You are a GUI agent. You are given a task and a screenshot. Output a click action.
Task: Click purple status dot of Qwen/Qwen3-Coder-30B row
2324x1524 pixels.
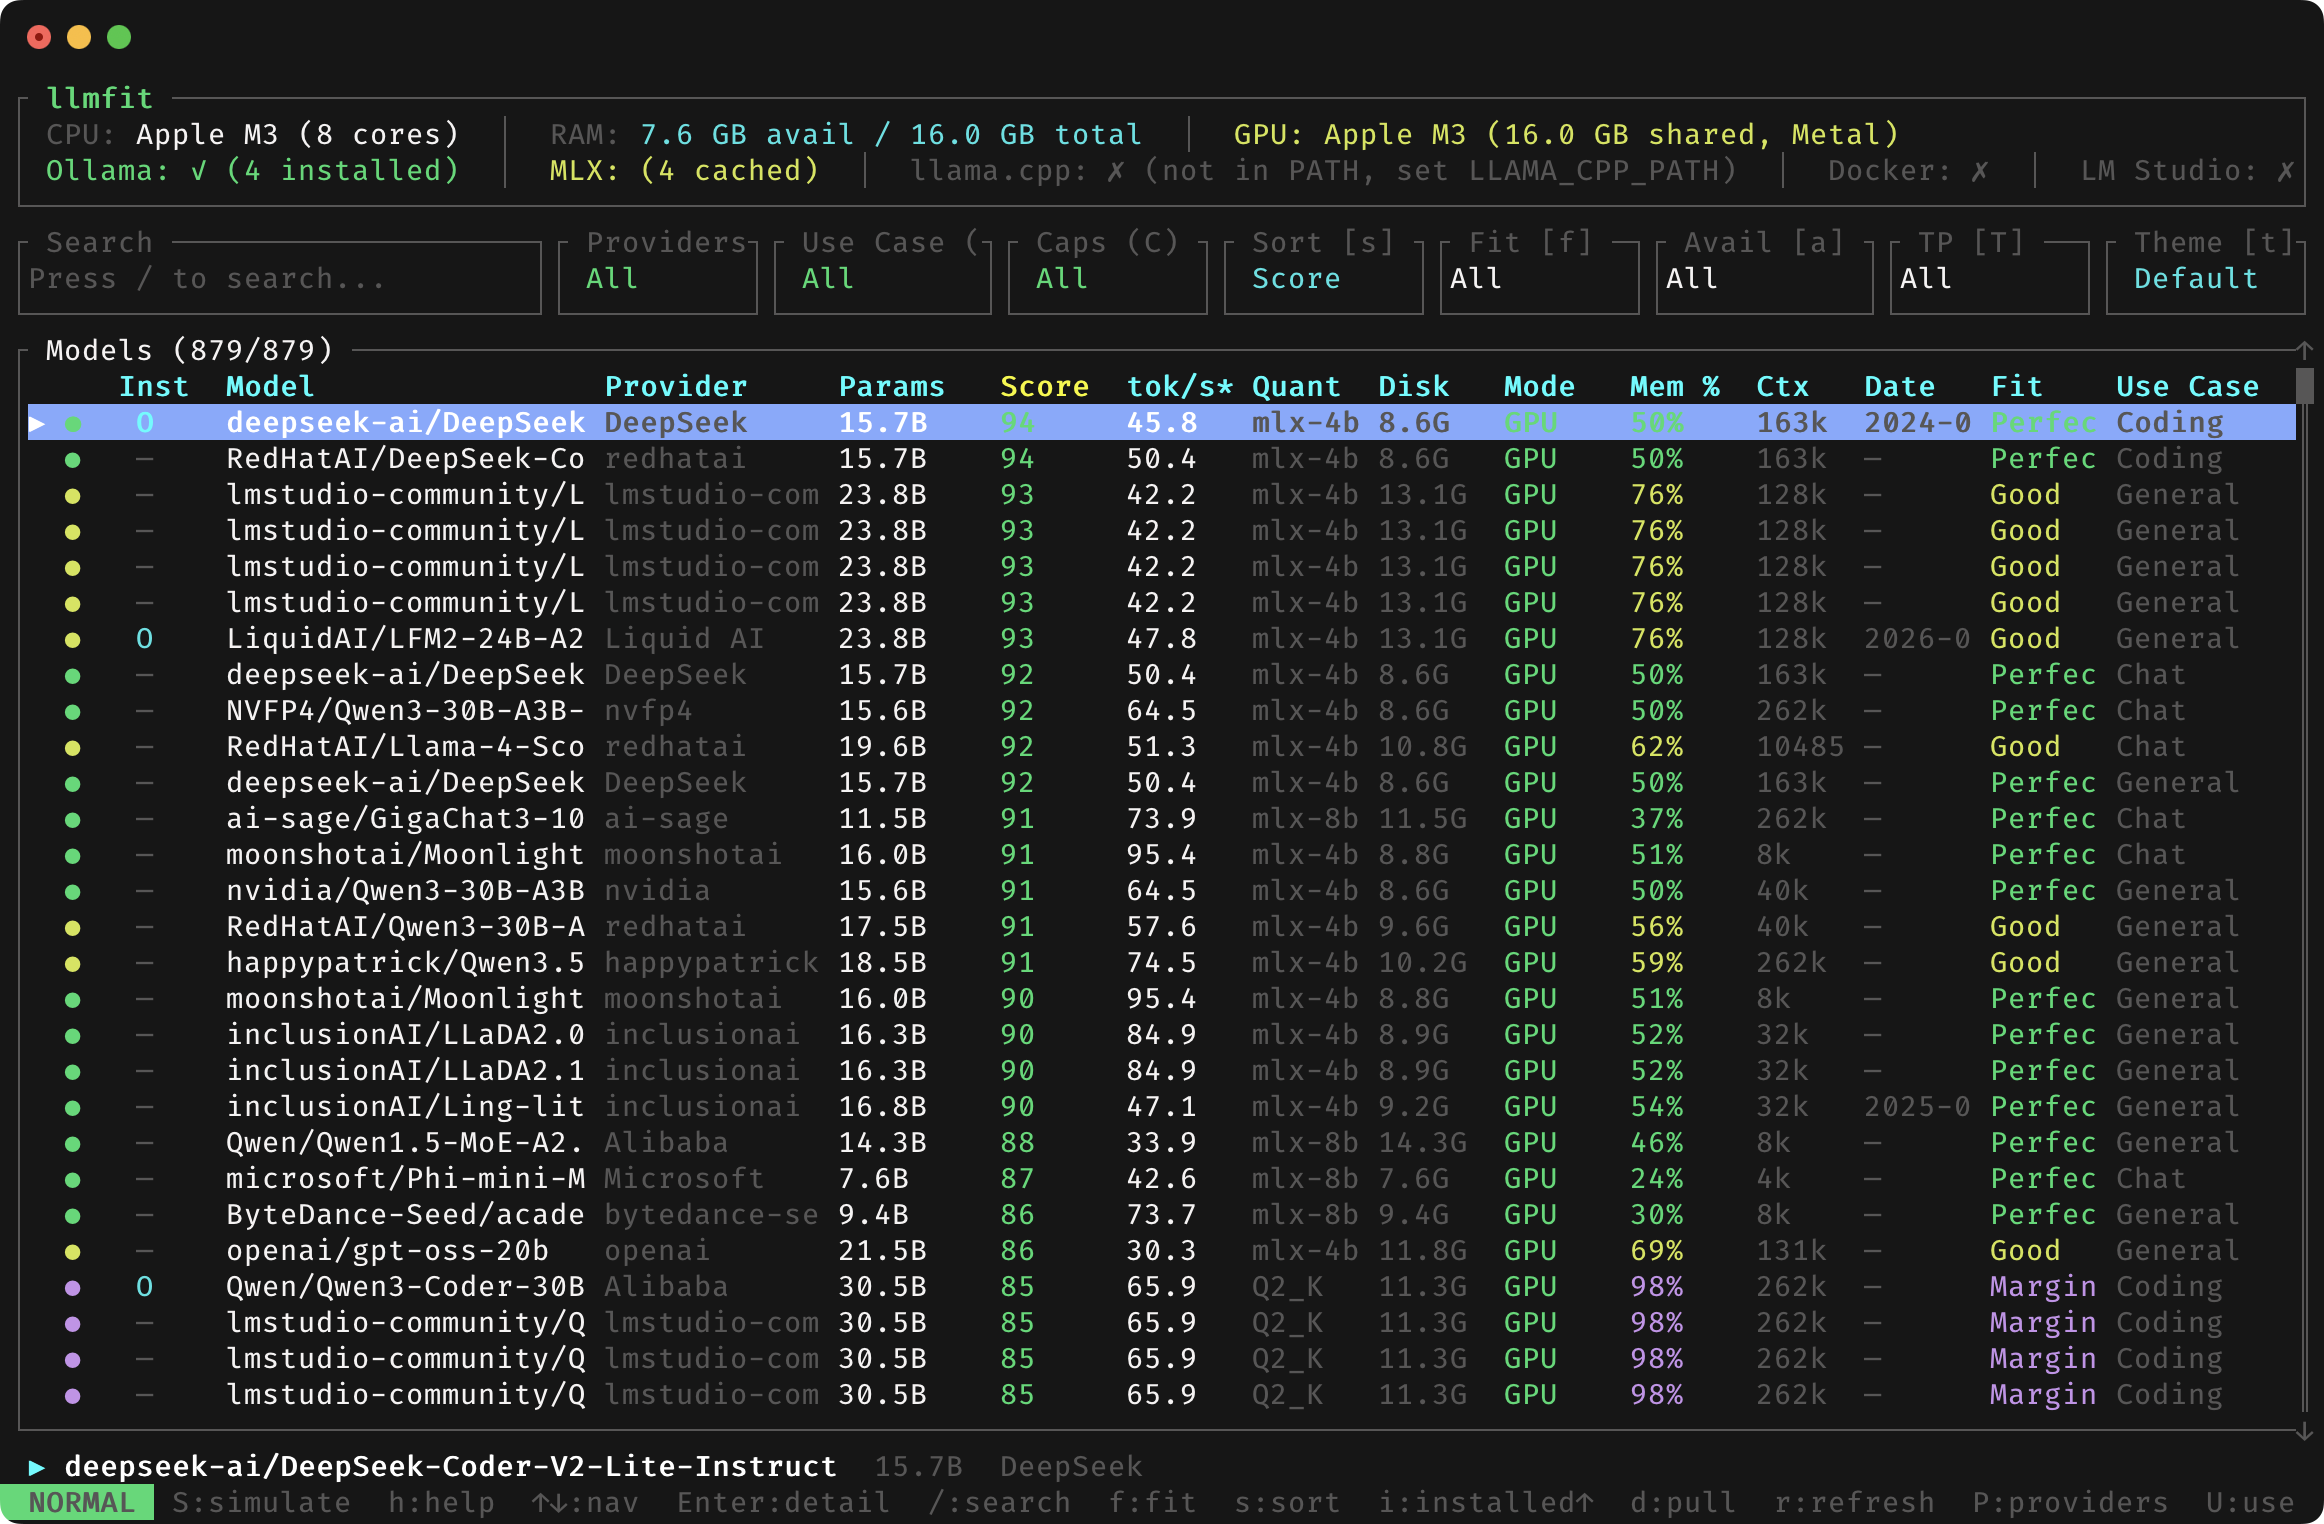[x=73, y=1288]
